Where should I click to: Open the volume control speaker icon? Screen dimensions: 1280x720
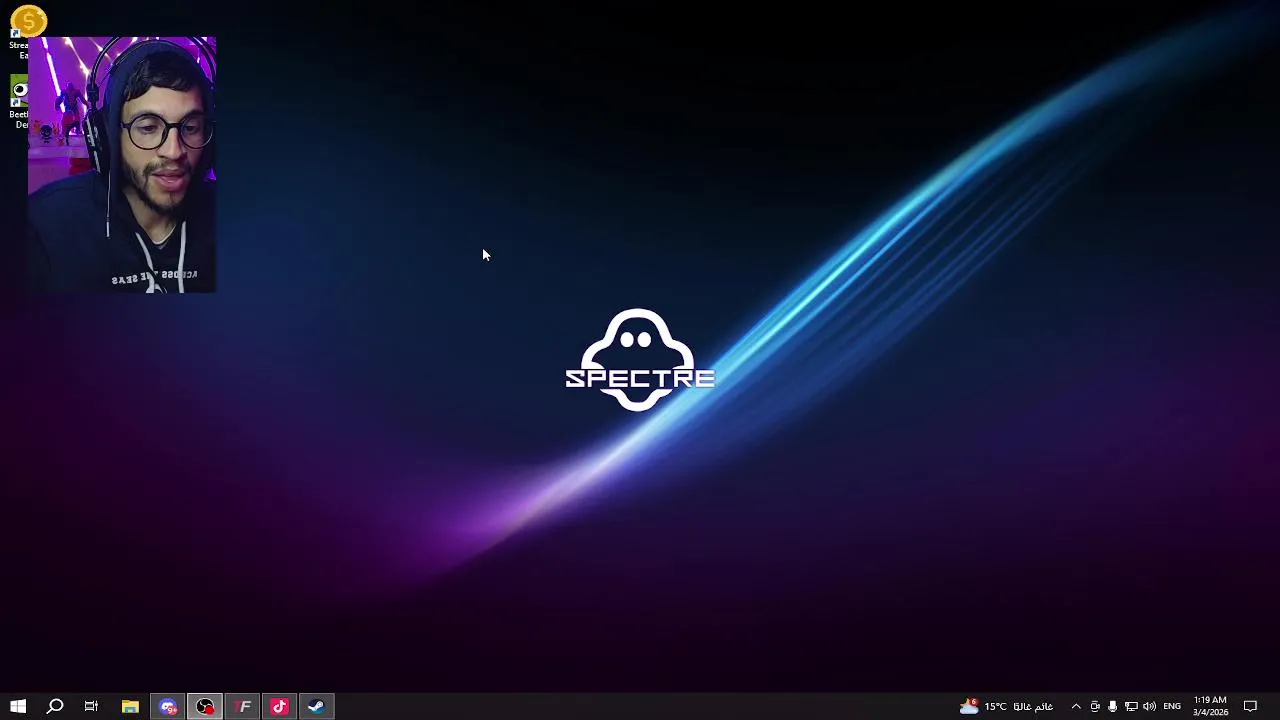tap(1149, 707)
